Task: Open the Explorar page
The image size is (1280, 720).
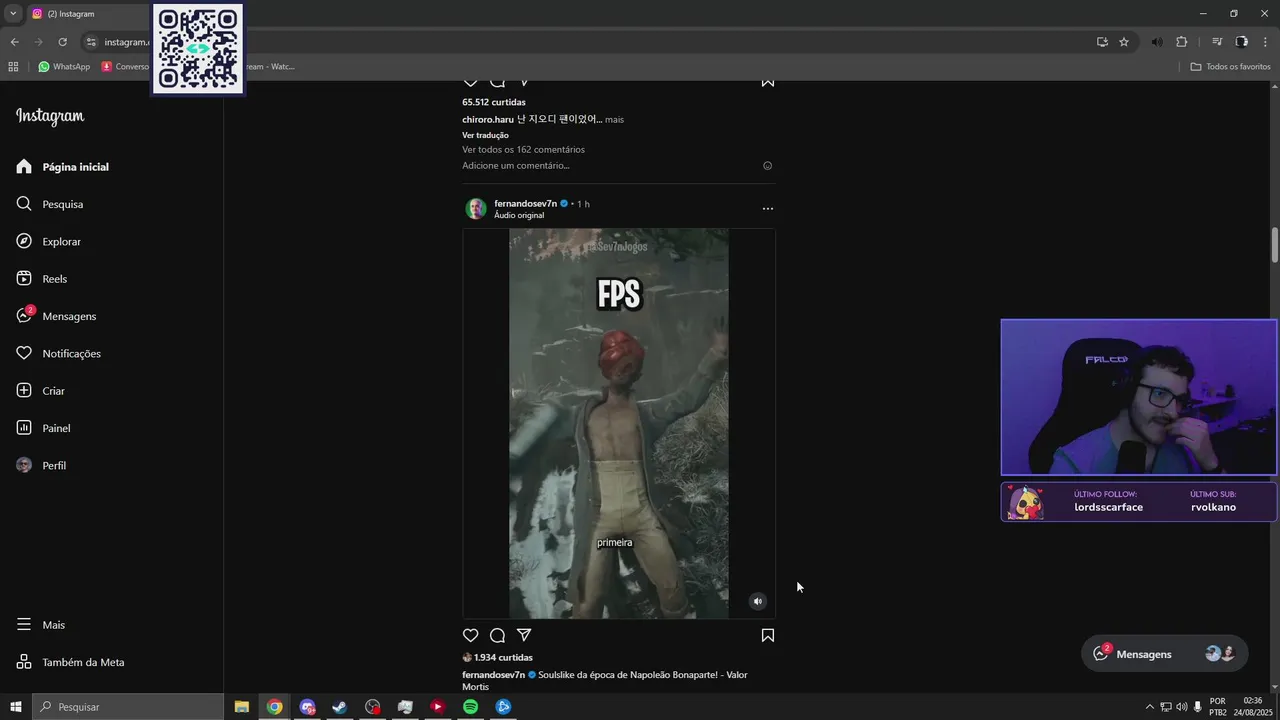Action: click(x=48, y=241)
